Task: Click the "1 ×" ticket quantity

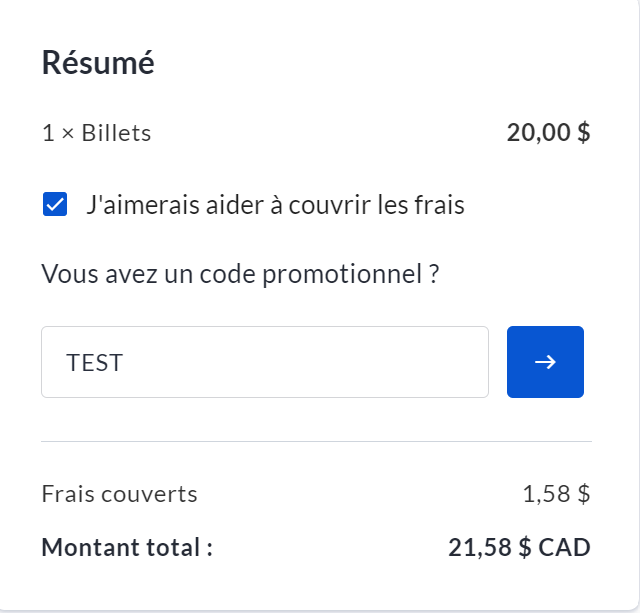Action: point(58,133)
